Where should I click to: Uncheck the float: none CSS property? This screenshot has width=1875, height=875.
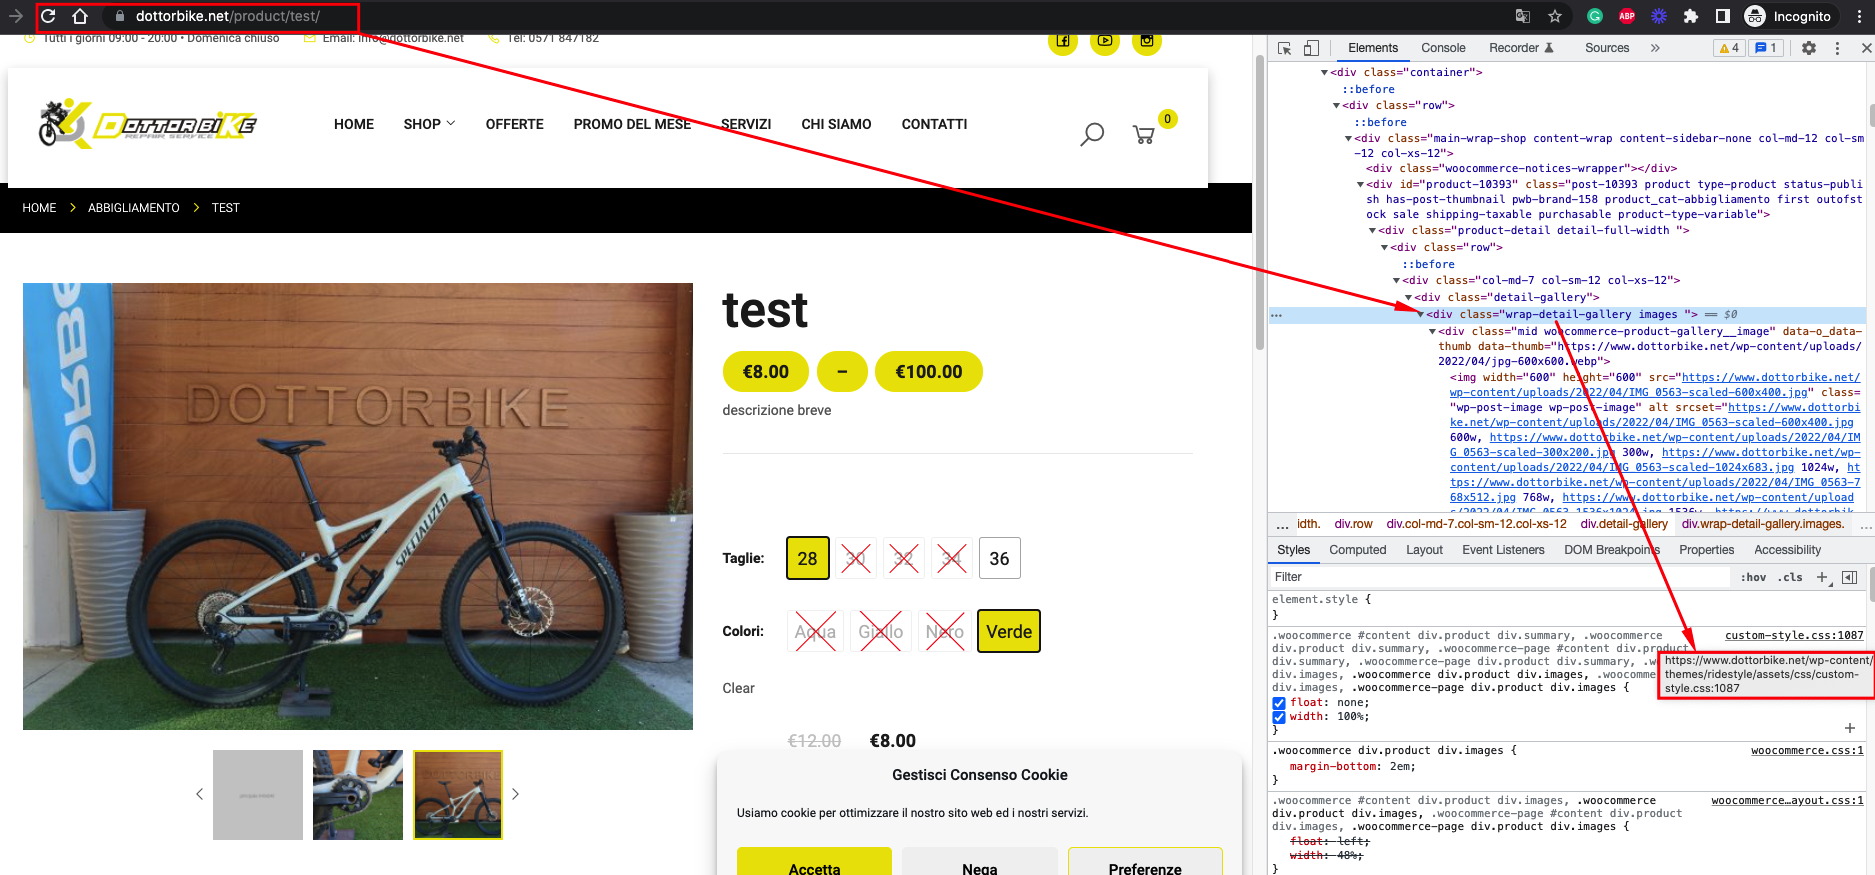pyautogui.click(x=1279, y=703)
